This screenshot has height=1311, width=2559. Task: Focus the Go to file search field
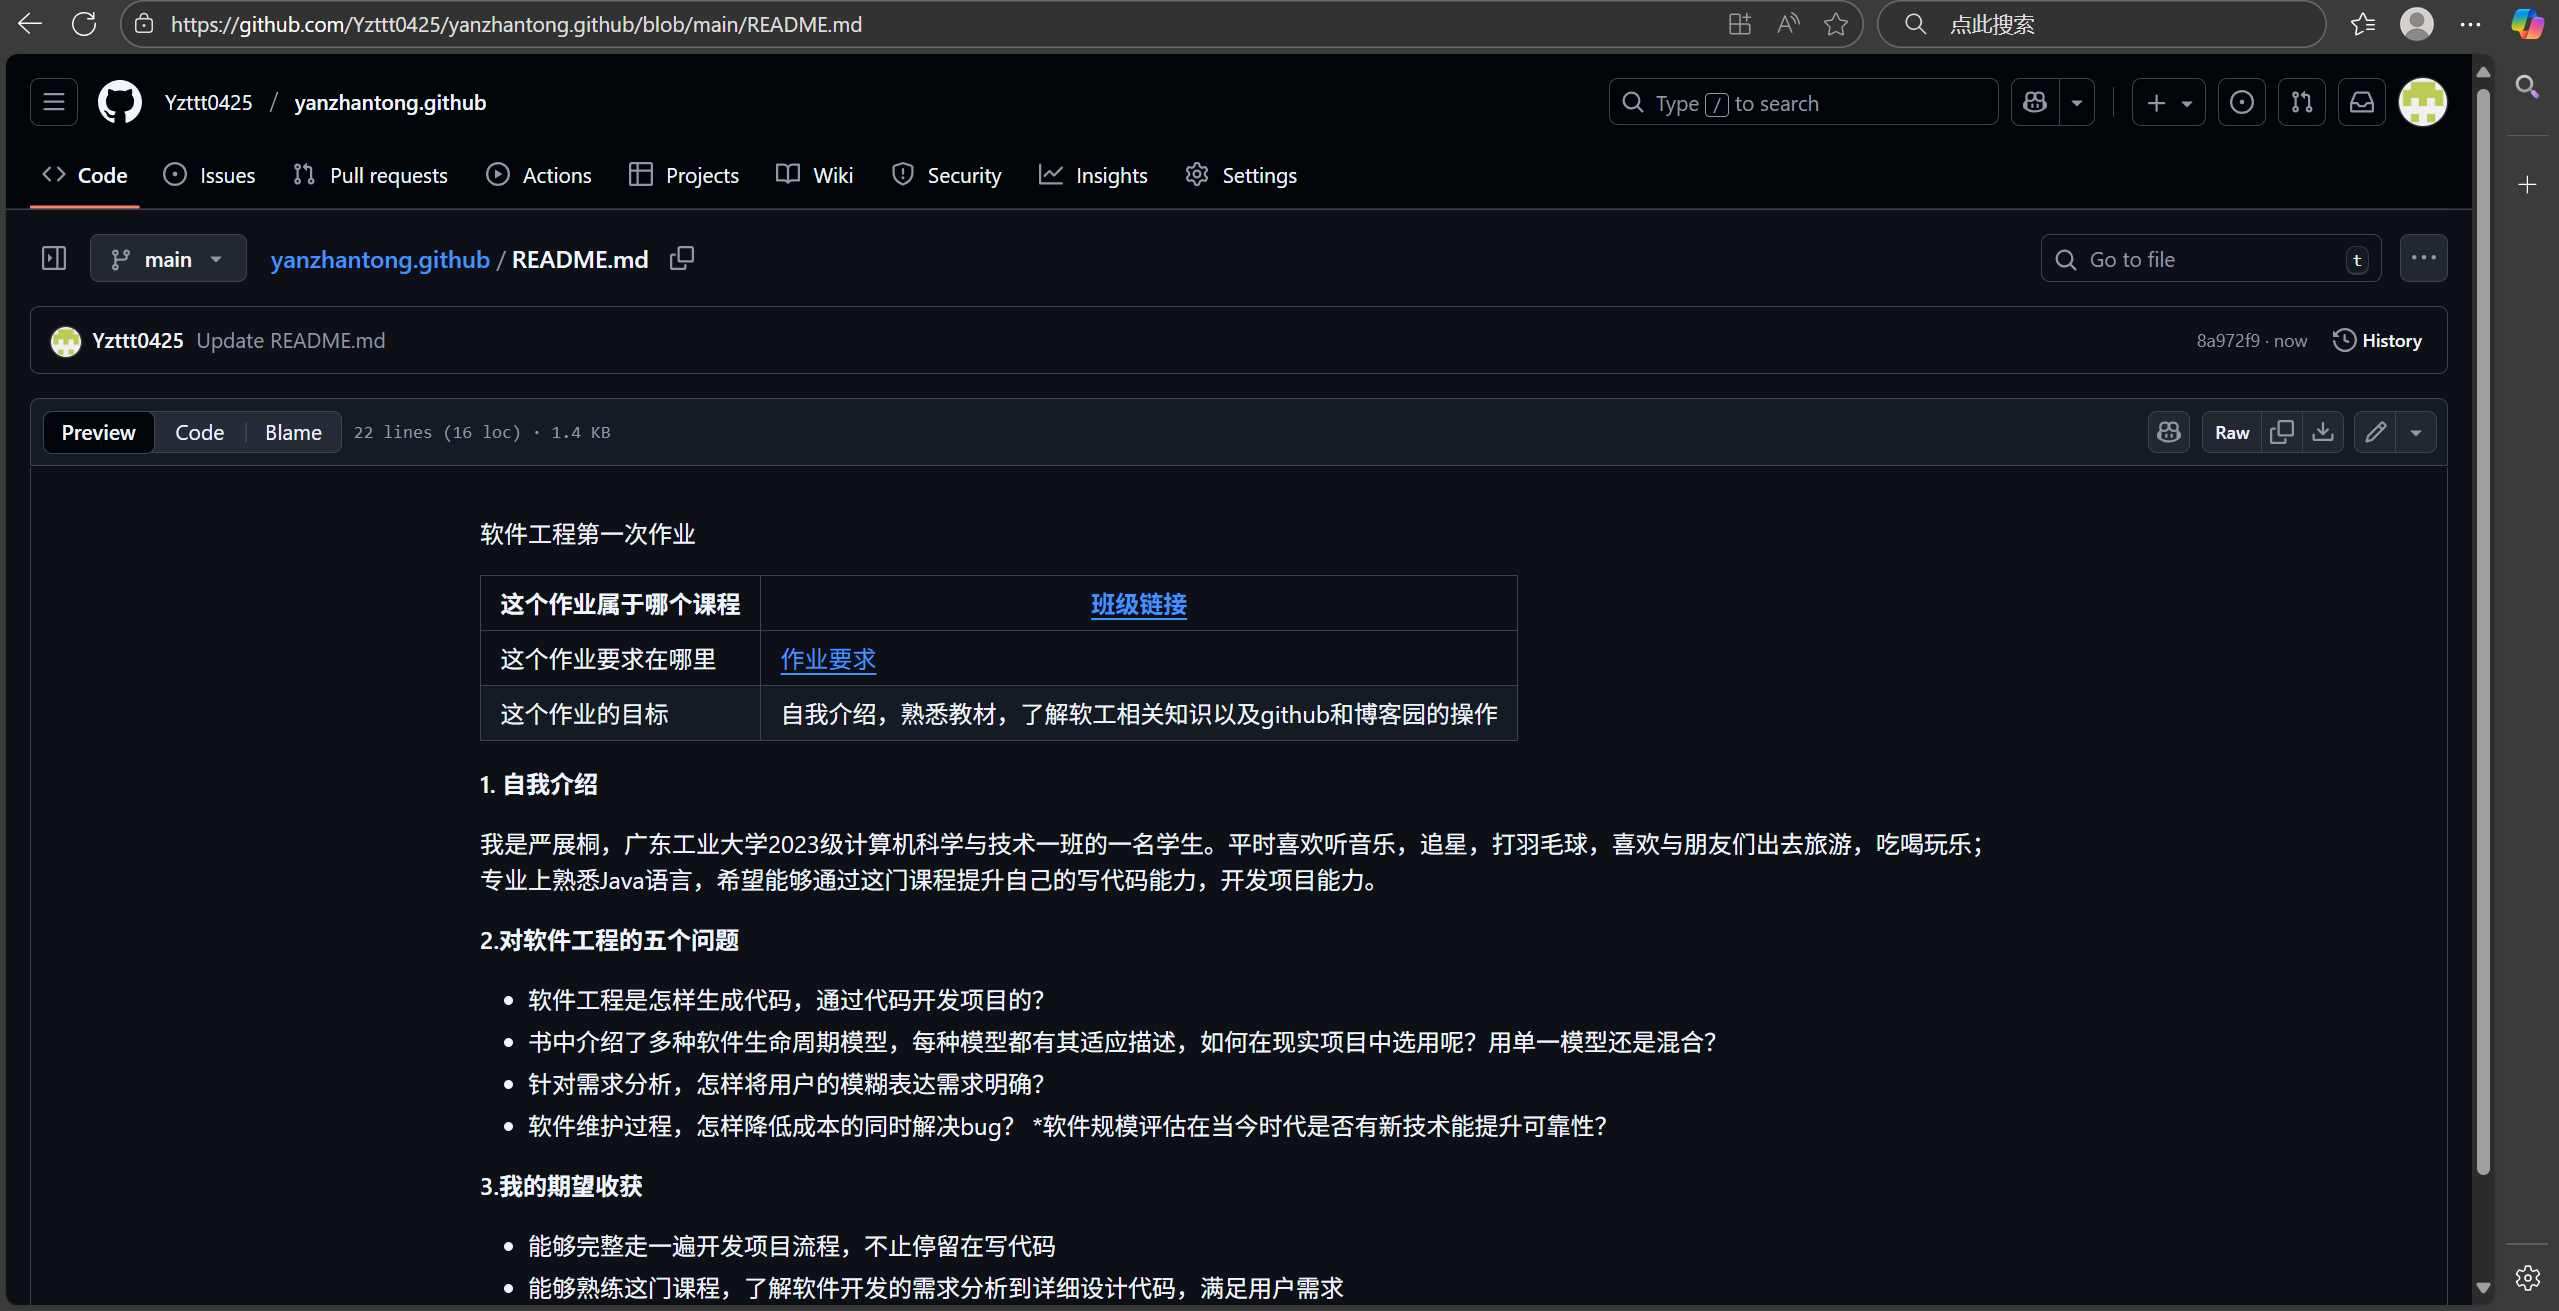2210,259
